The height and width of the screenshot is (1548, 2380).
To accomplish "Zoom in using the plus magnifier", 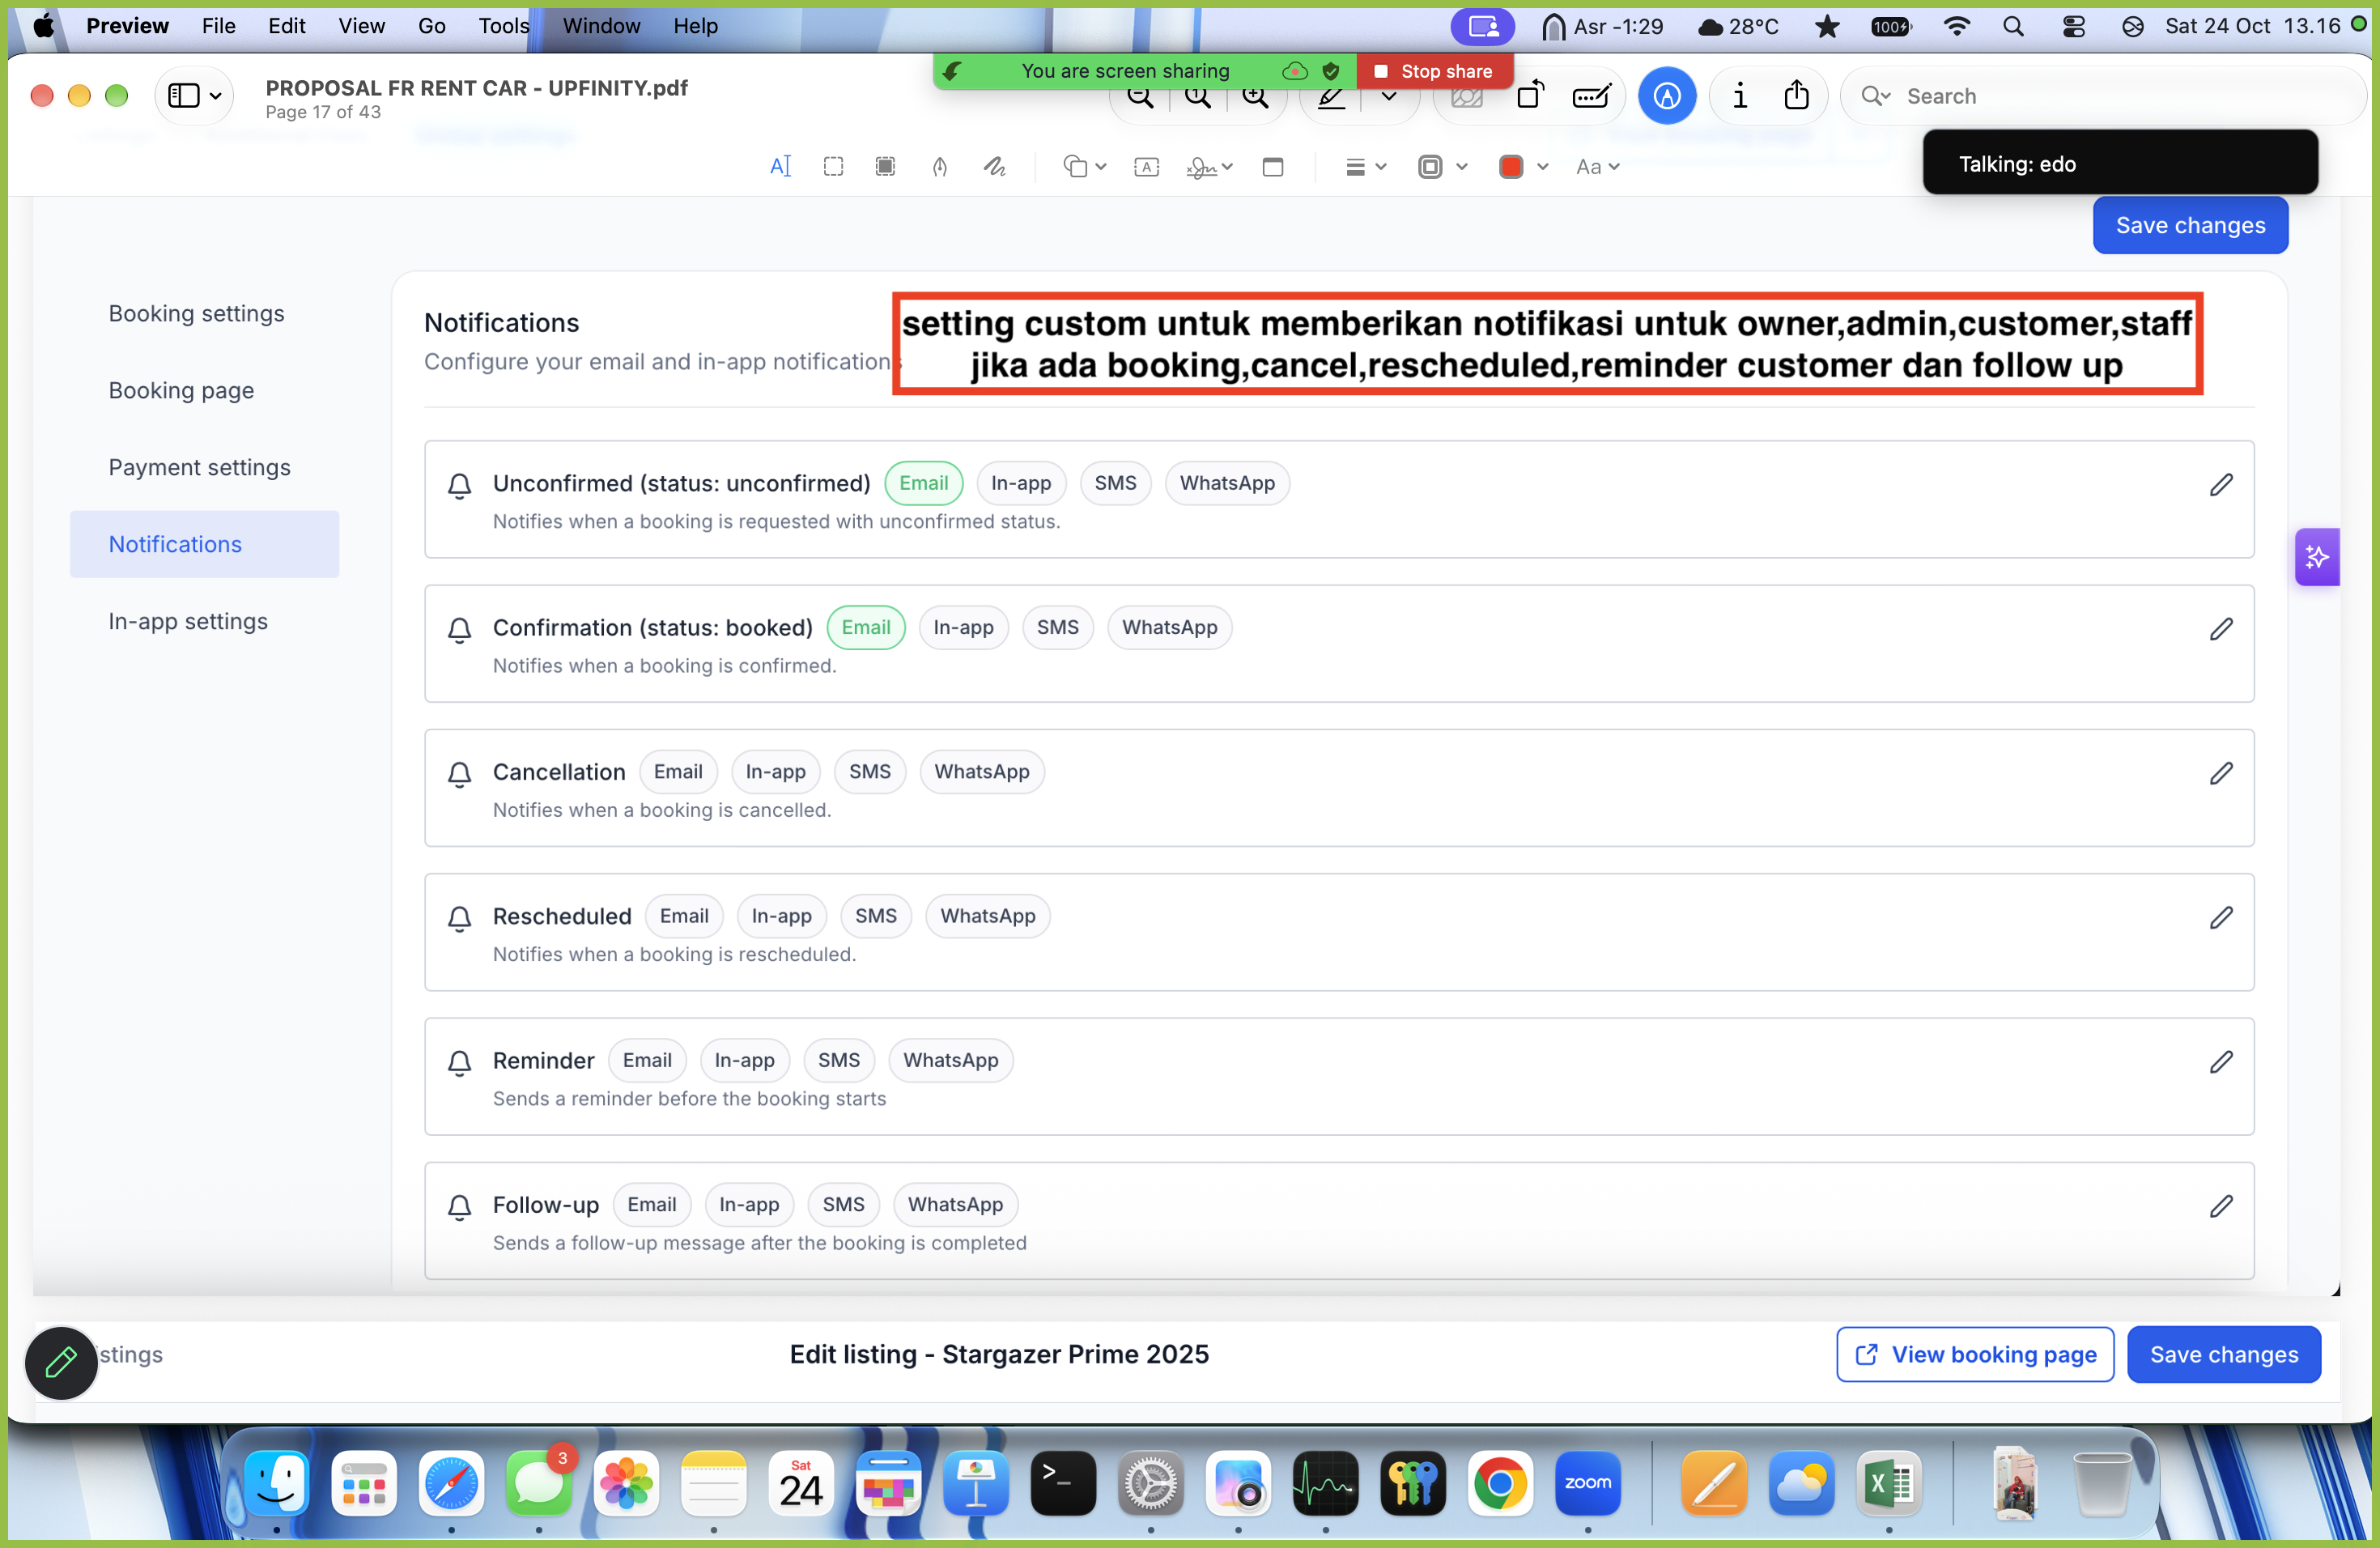I will coord(1255,97).
